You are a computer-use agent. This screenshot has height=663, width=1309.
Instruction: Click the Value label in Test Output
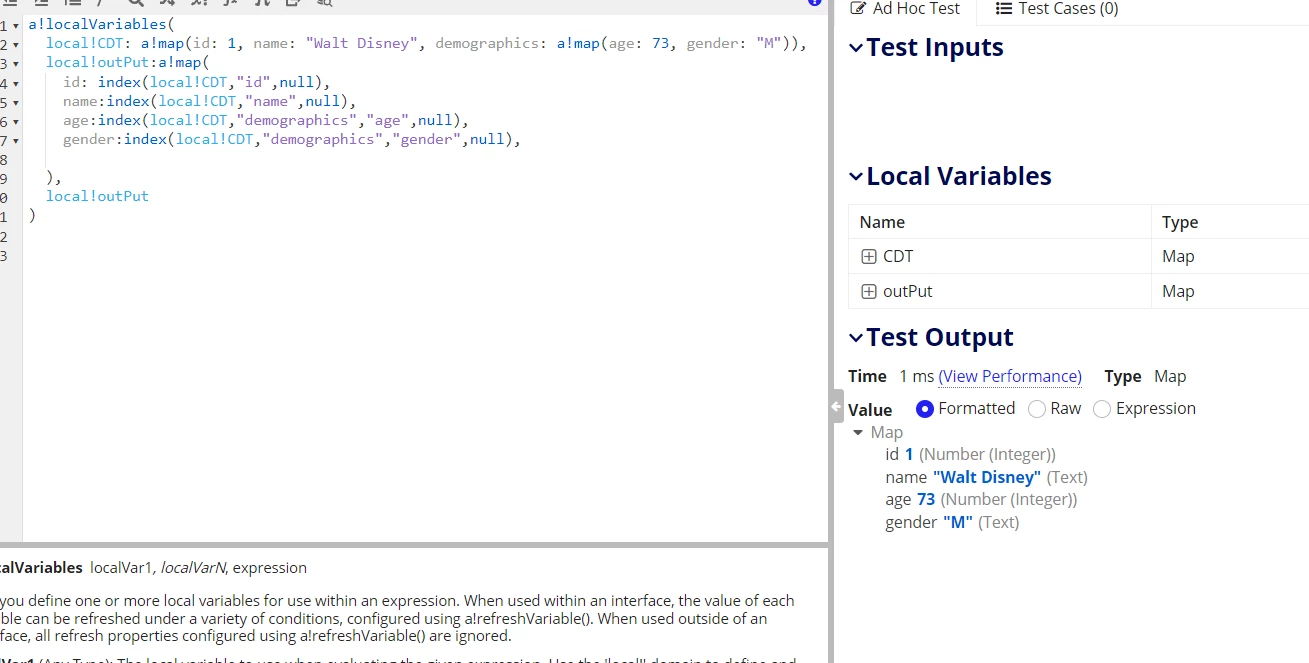(x=870, y=410)
